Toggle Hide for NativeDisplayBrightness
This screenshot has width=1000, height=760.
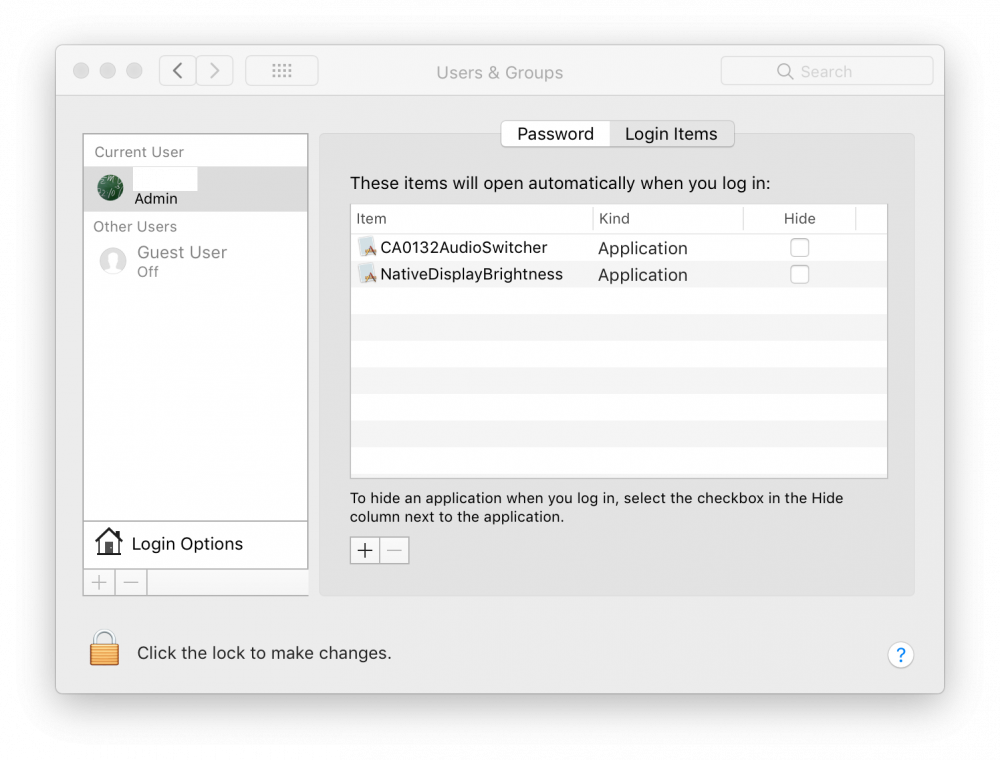(799, 274)
